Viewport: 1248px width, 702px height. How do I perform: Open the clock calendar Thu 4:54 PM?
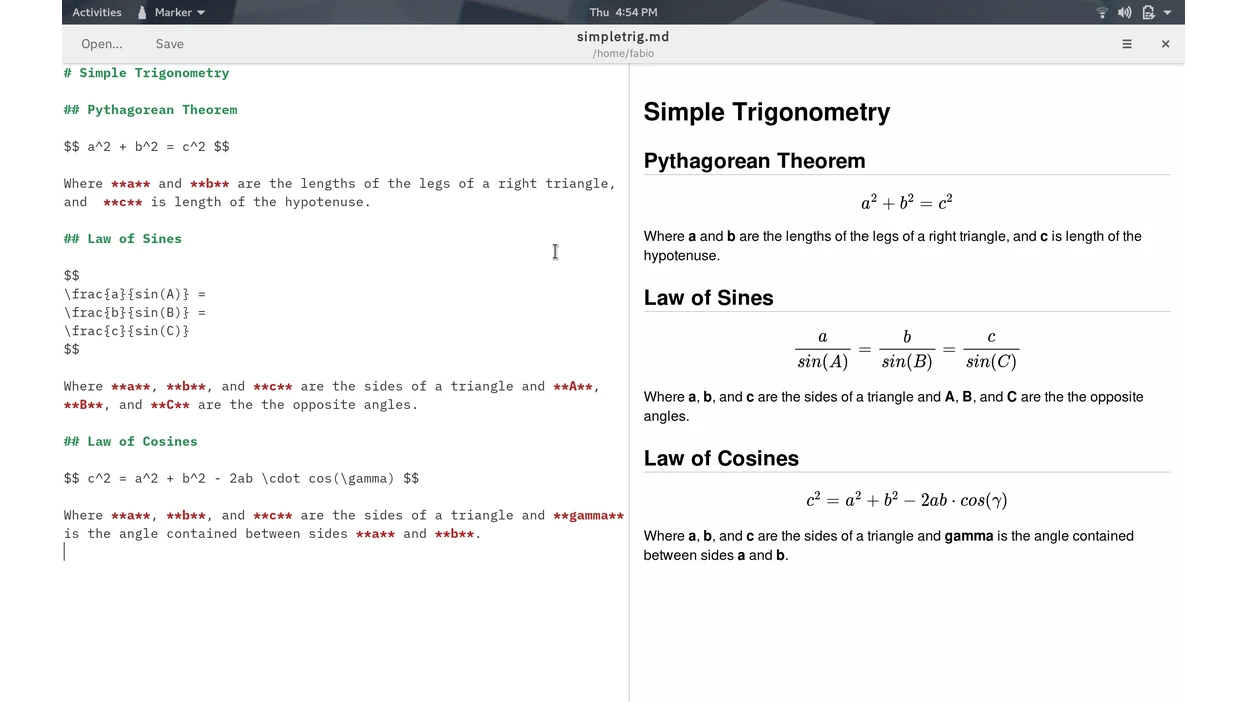tap(623, 12)
